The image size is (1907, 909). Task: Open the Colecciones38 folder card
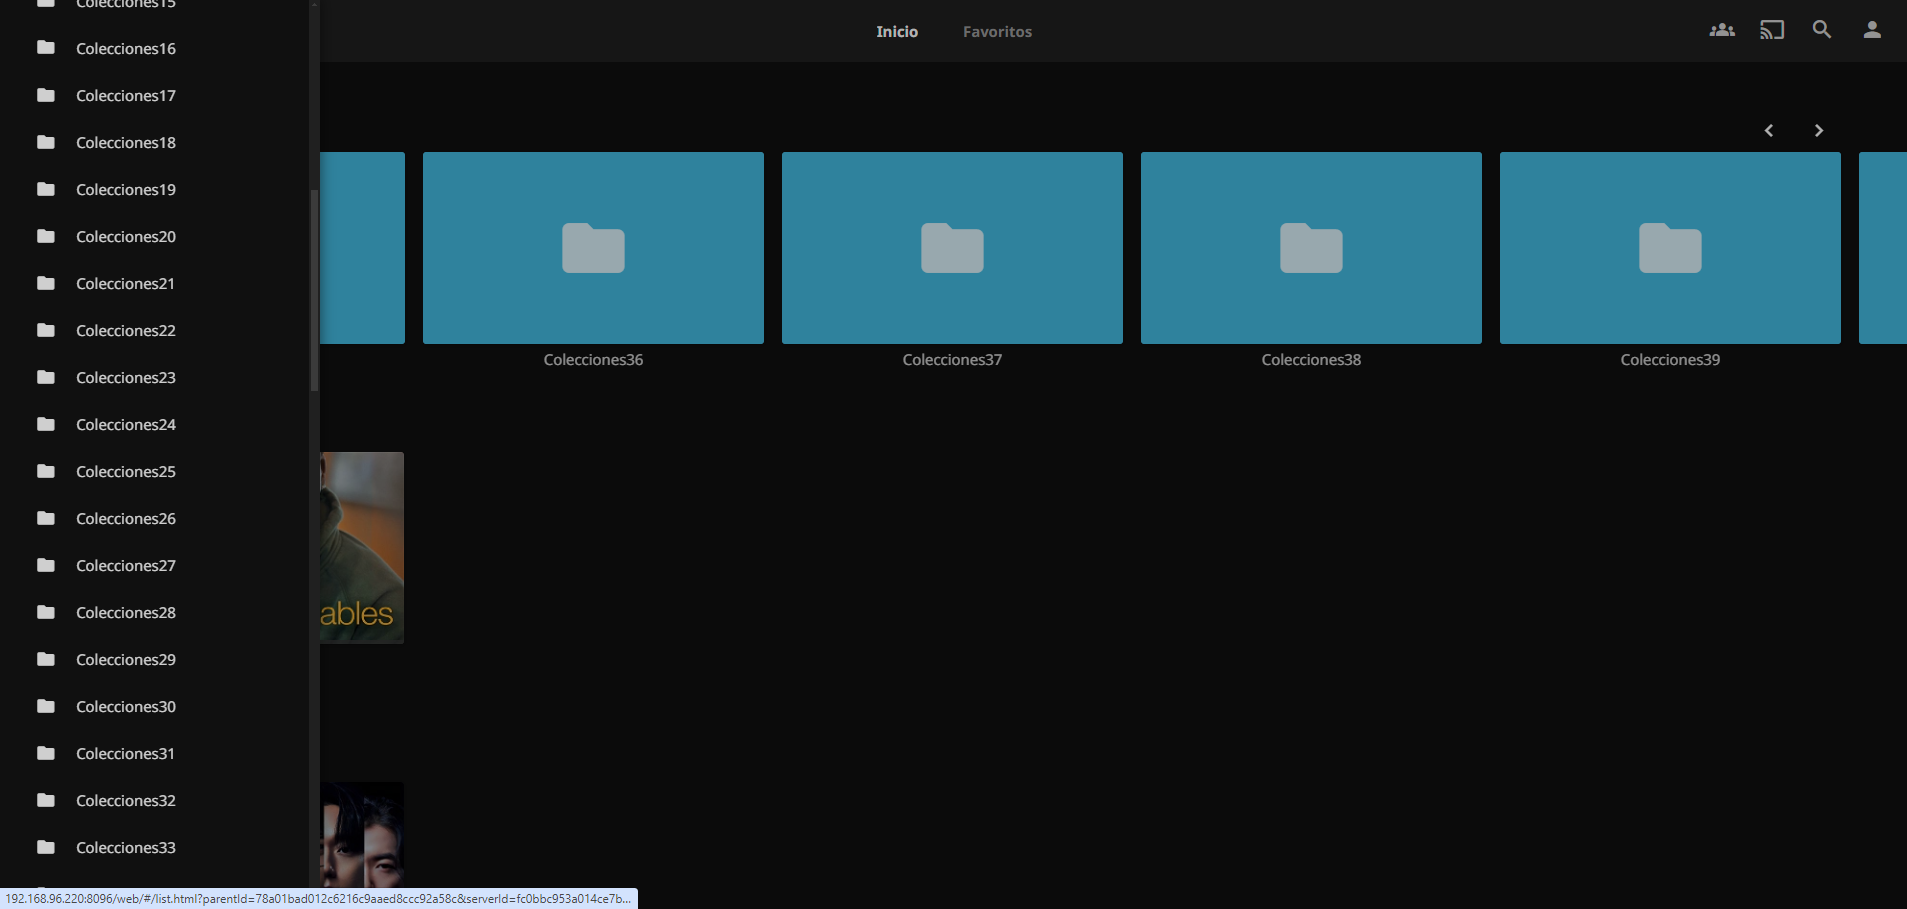[x=1310, y=248]
